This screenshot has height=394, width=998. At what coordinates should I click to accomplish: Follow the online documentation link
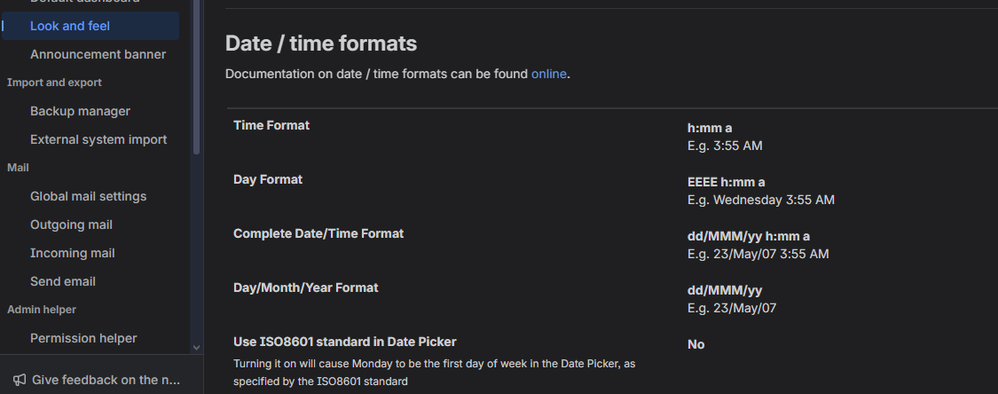[549, 74]
